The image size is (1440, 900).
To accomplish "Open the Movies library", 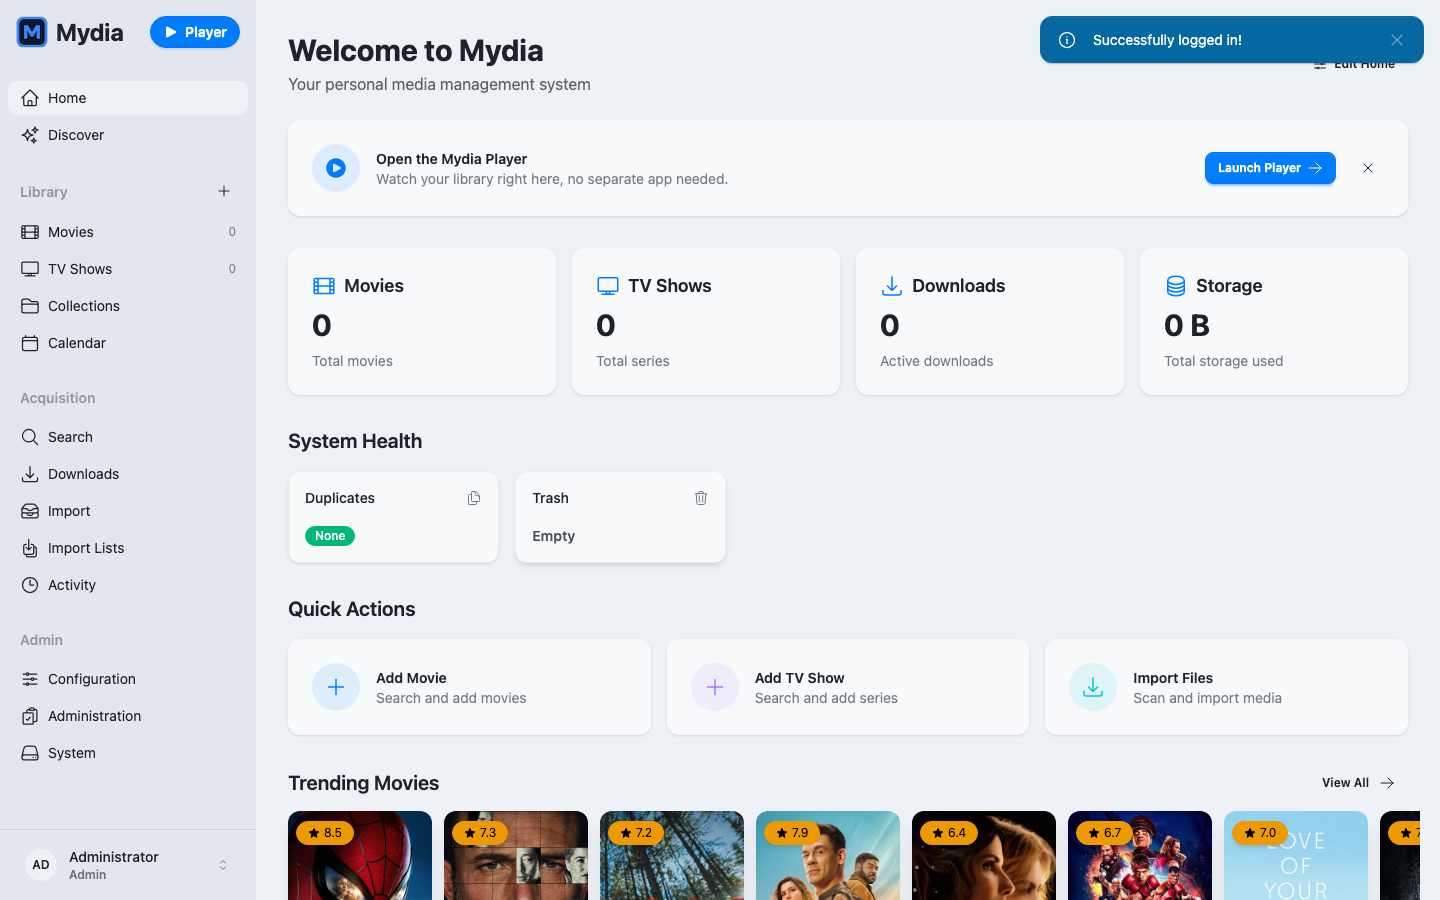I will tap(128, 232).
